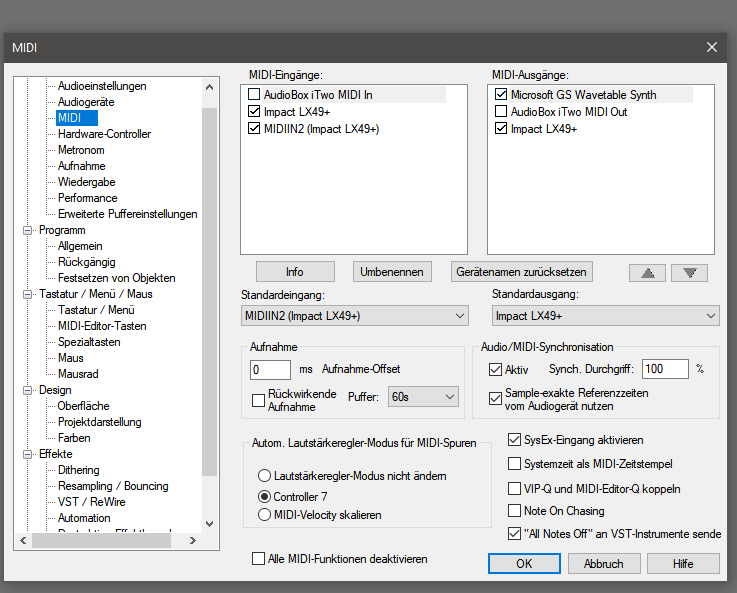737x593 pixels.
Task: Click the Umbenennen button
Action: click(392, 272)
